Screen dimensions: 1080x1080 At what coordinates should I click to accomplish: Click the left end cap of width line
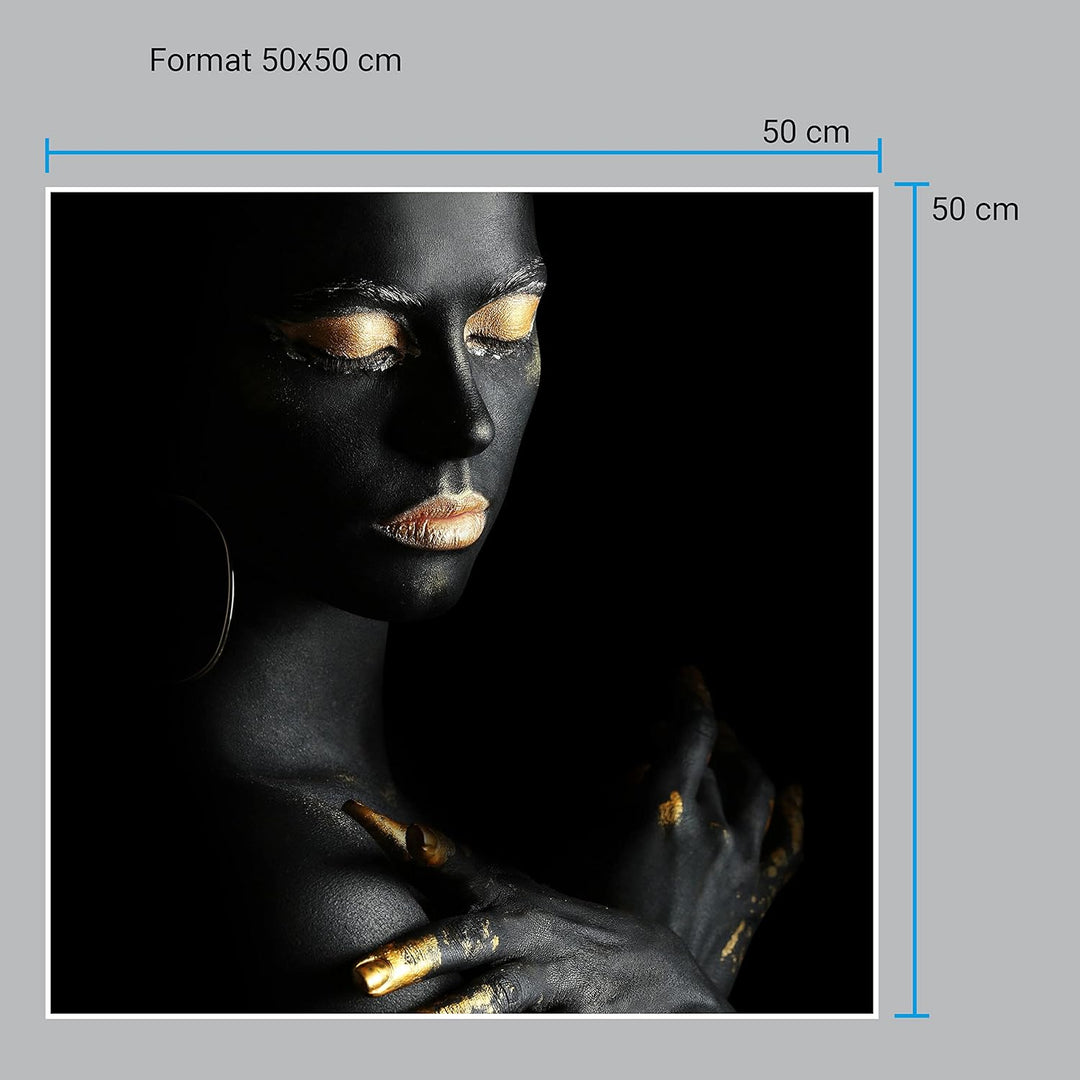[x=47, y=154]
